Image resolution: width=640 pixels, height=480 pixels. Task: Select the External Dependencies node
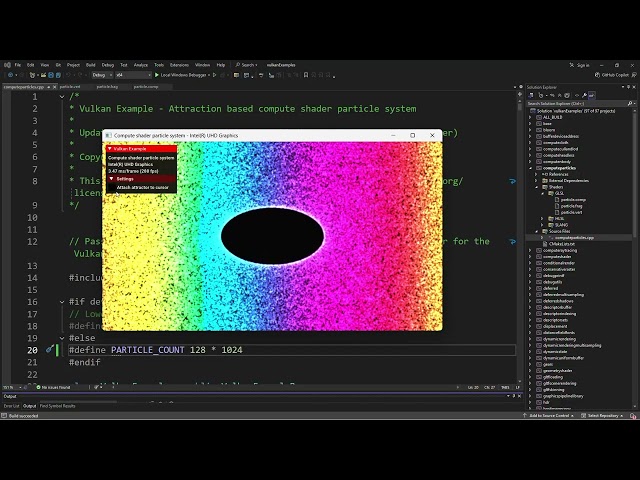click(565, 181)
